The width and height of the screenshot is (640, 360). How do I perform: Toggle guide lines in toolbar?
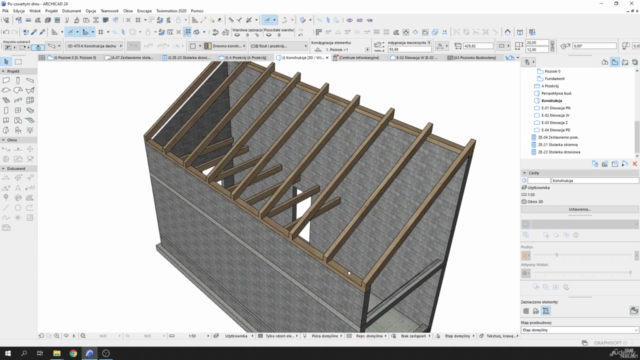(x=70, y=32)
